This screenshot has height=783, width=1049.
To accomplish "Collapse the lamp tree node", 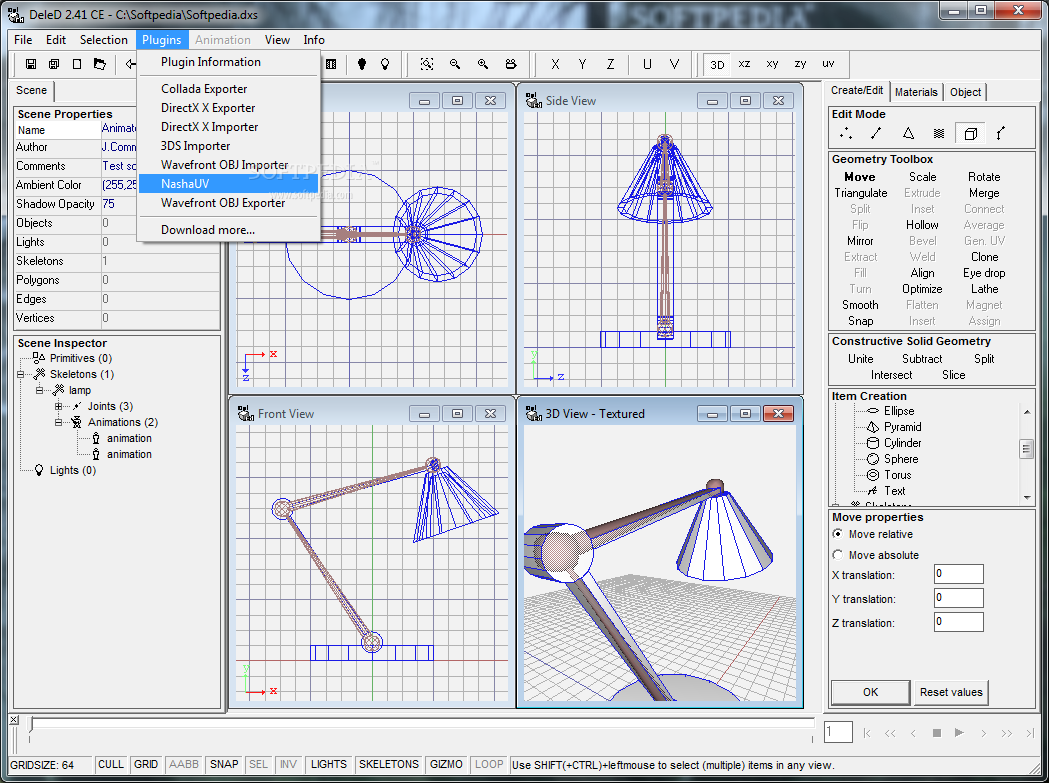I will (39, 390).
